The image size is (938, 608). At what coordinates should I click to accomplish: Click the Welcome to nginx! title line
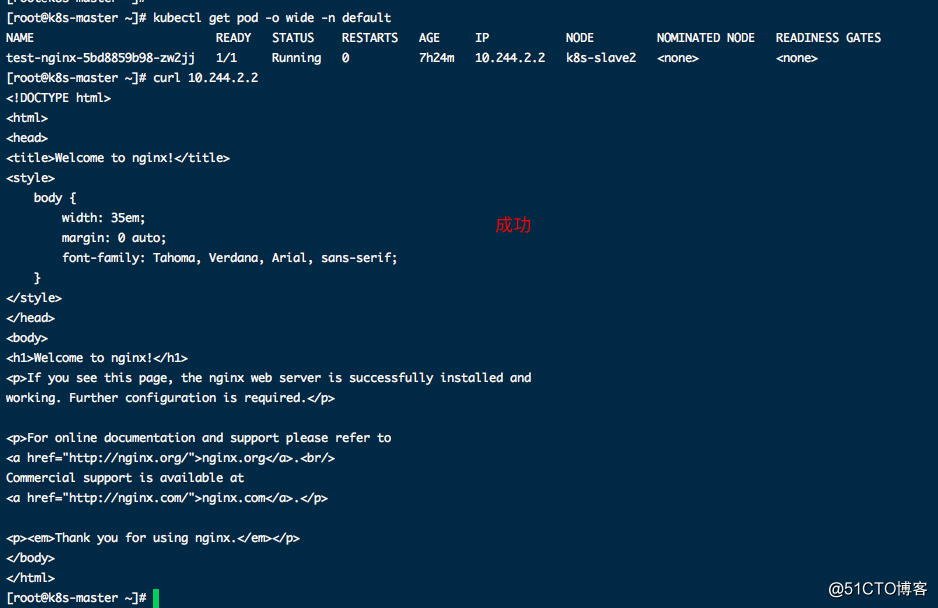118,158
